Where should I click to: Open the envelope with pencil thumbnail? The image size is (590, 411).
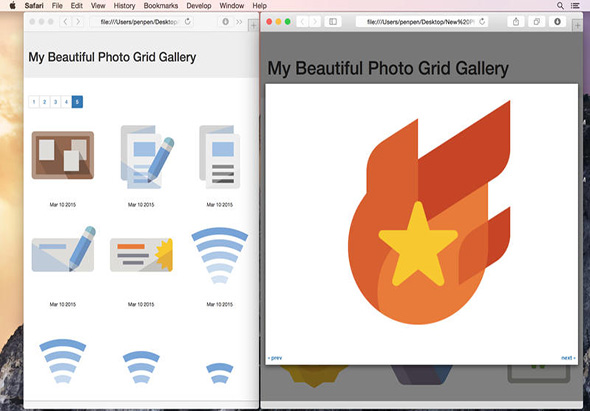coord(63,249)
